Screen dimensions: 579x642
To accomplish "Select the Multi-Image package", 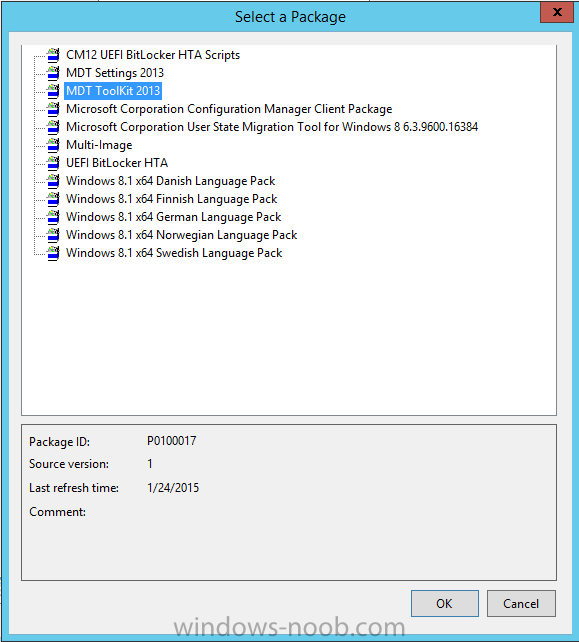I will (99, 145).
